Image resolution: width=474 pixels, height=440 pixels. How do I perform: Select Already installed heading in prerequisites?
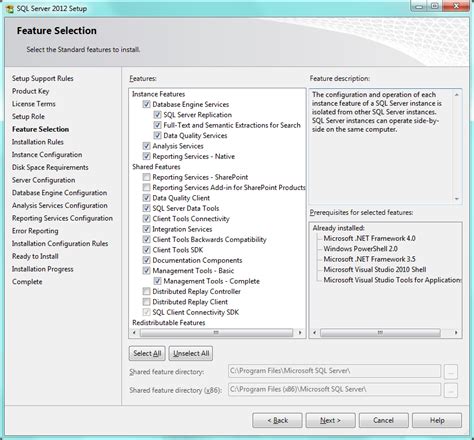click(x=339, y=228)
